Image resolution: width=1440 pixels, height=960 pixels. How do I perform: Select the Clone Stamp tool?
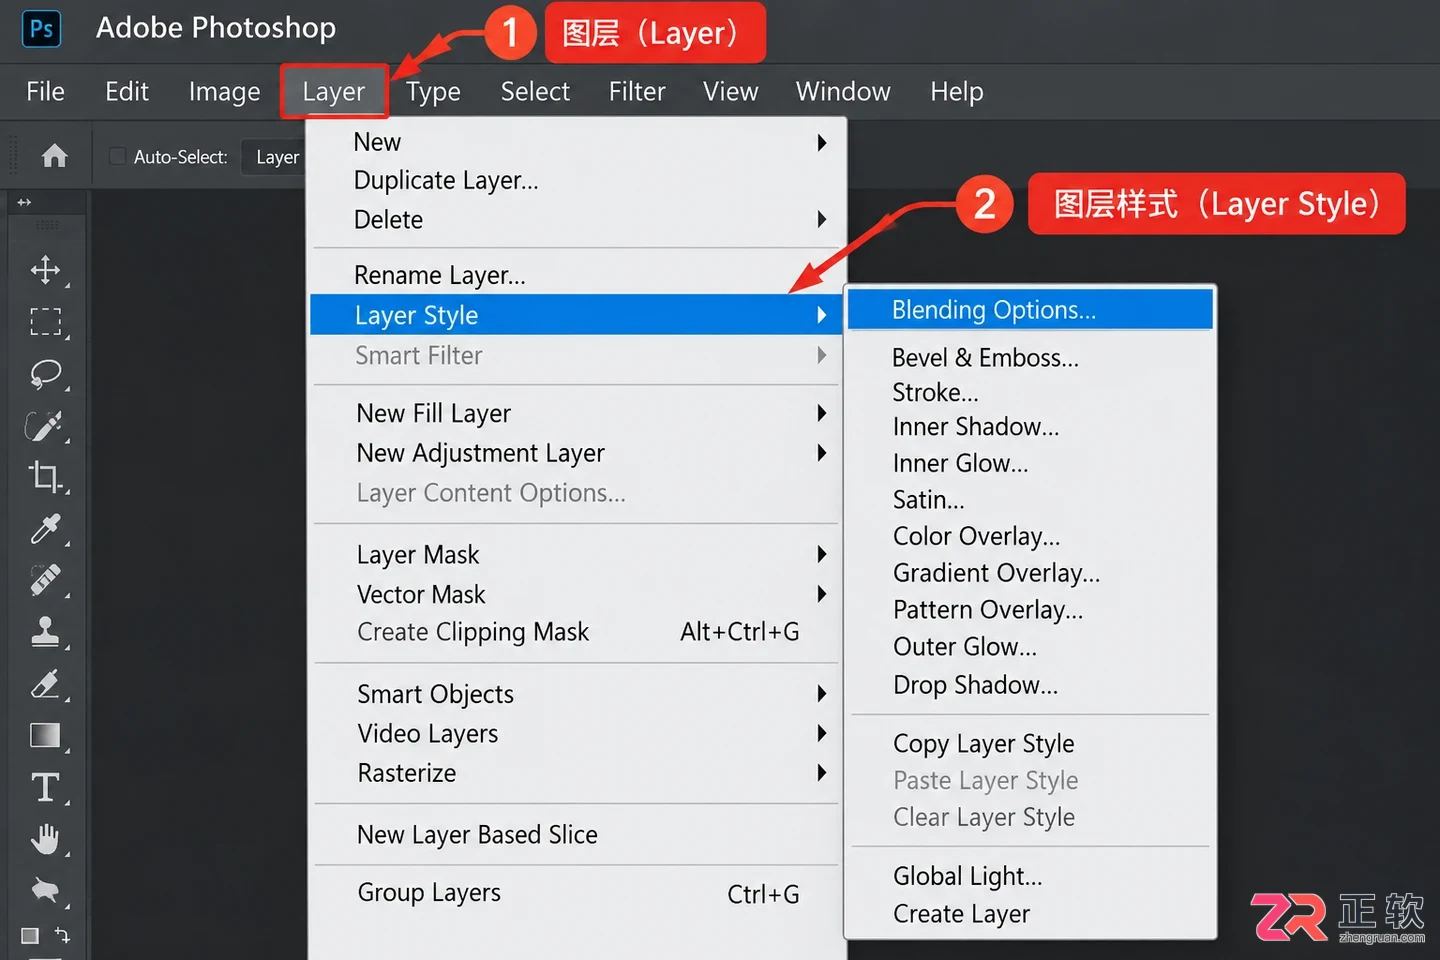click(x=45, y=632)
